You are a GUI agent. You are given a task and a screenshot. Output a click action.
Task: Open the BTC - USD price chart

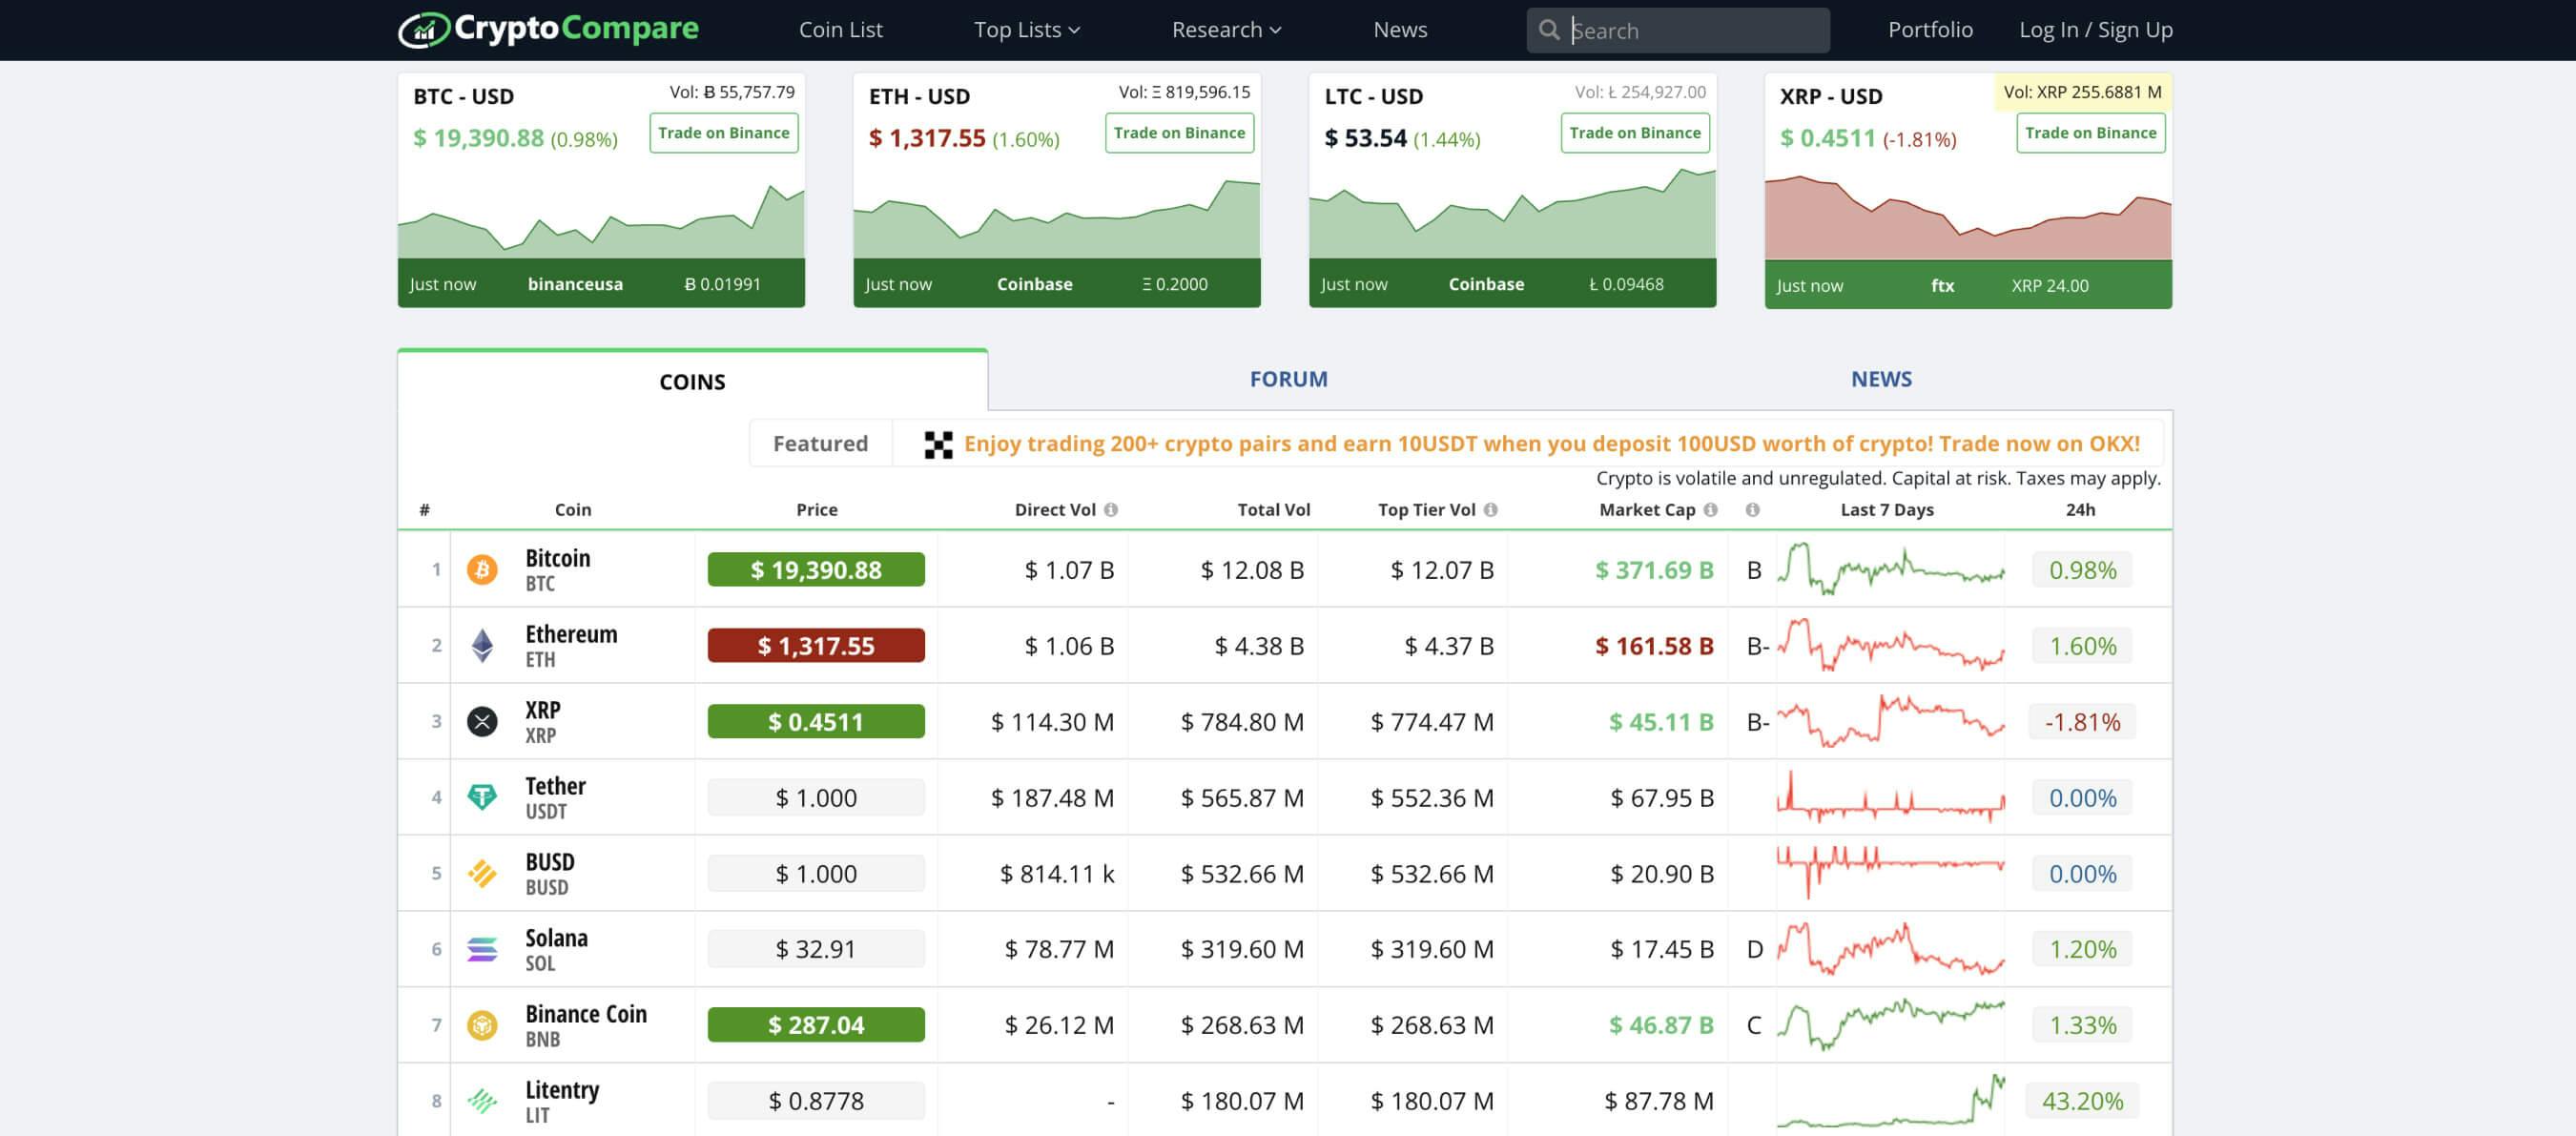point(601,219)
